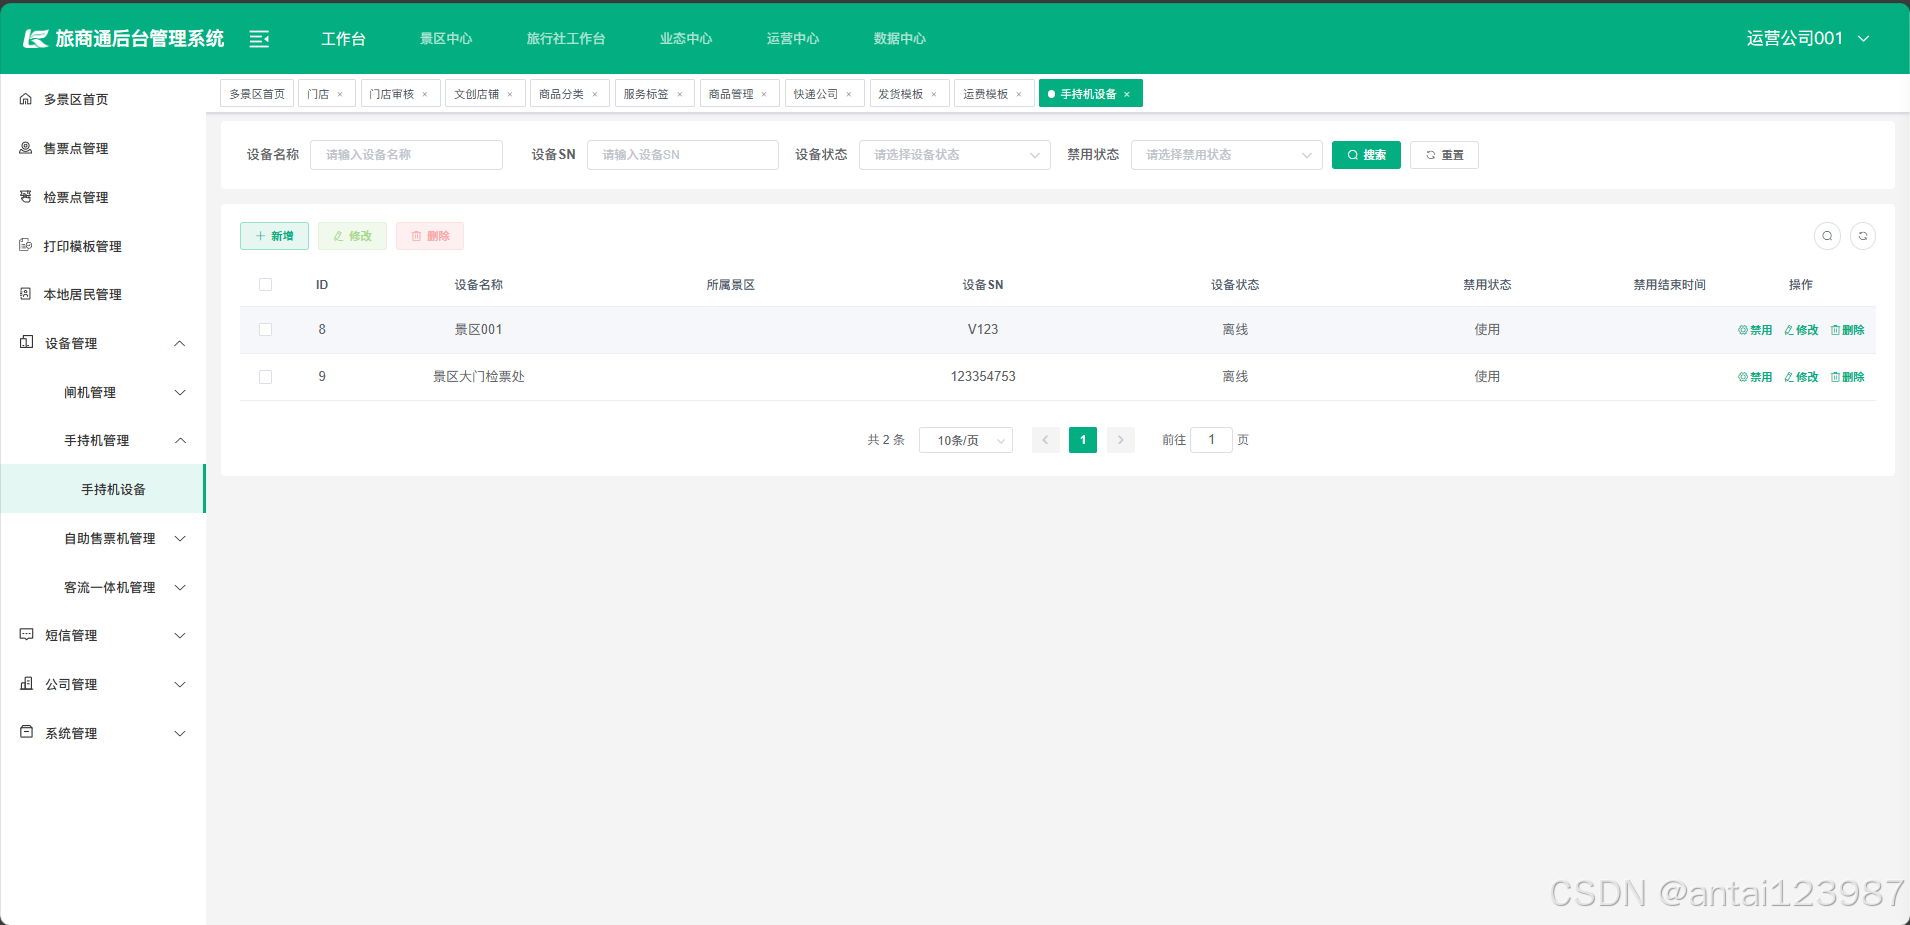Focus the 设备SN search input
The image size is (1910, 925).
point(683,155)
